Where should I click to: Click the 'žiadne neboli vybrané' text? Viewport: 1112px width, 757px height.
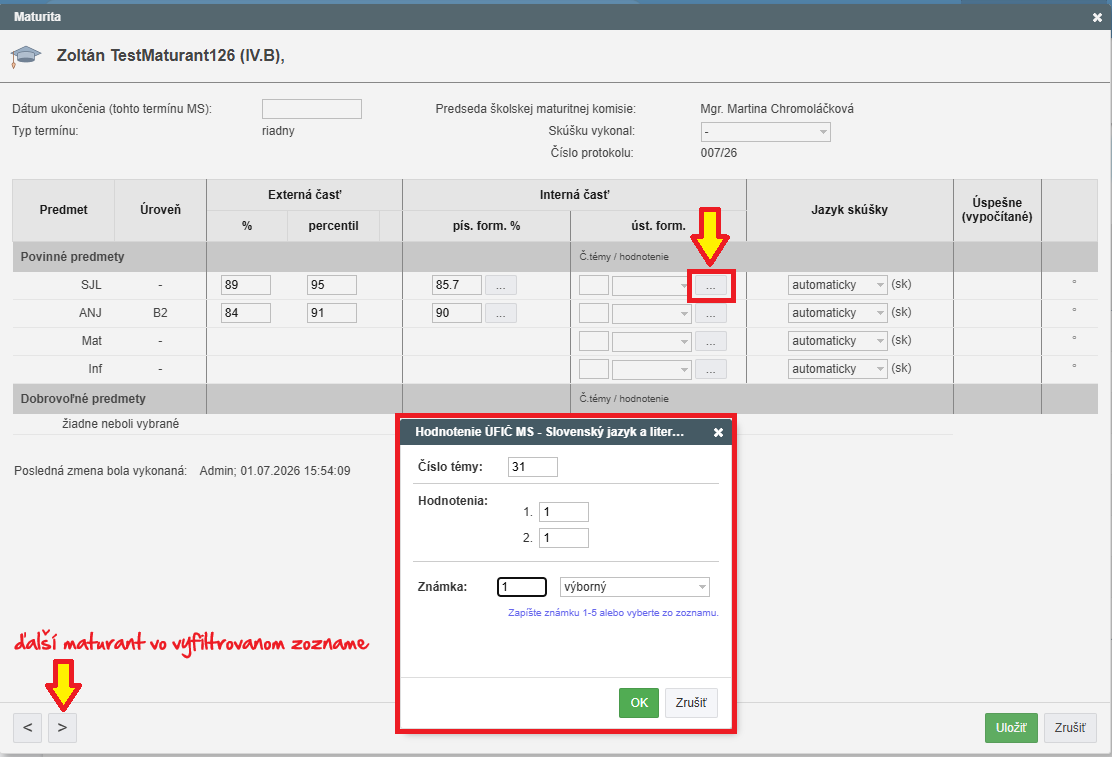pyautogui.click(x=121, y=424)
